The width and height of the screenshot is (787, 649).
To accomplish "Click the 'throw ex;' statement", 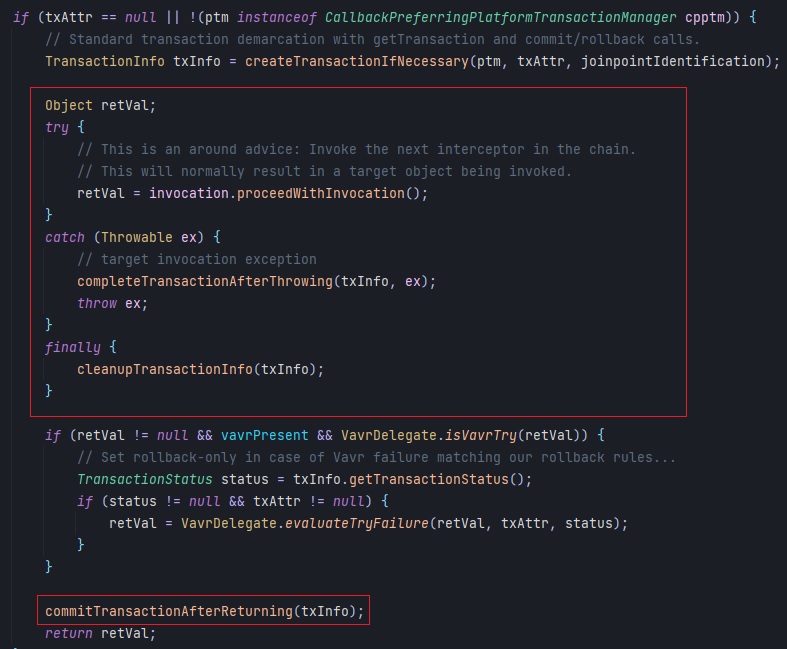I will [112, 303].
